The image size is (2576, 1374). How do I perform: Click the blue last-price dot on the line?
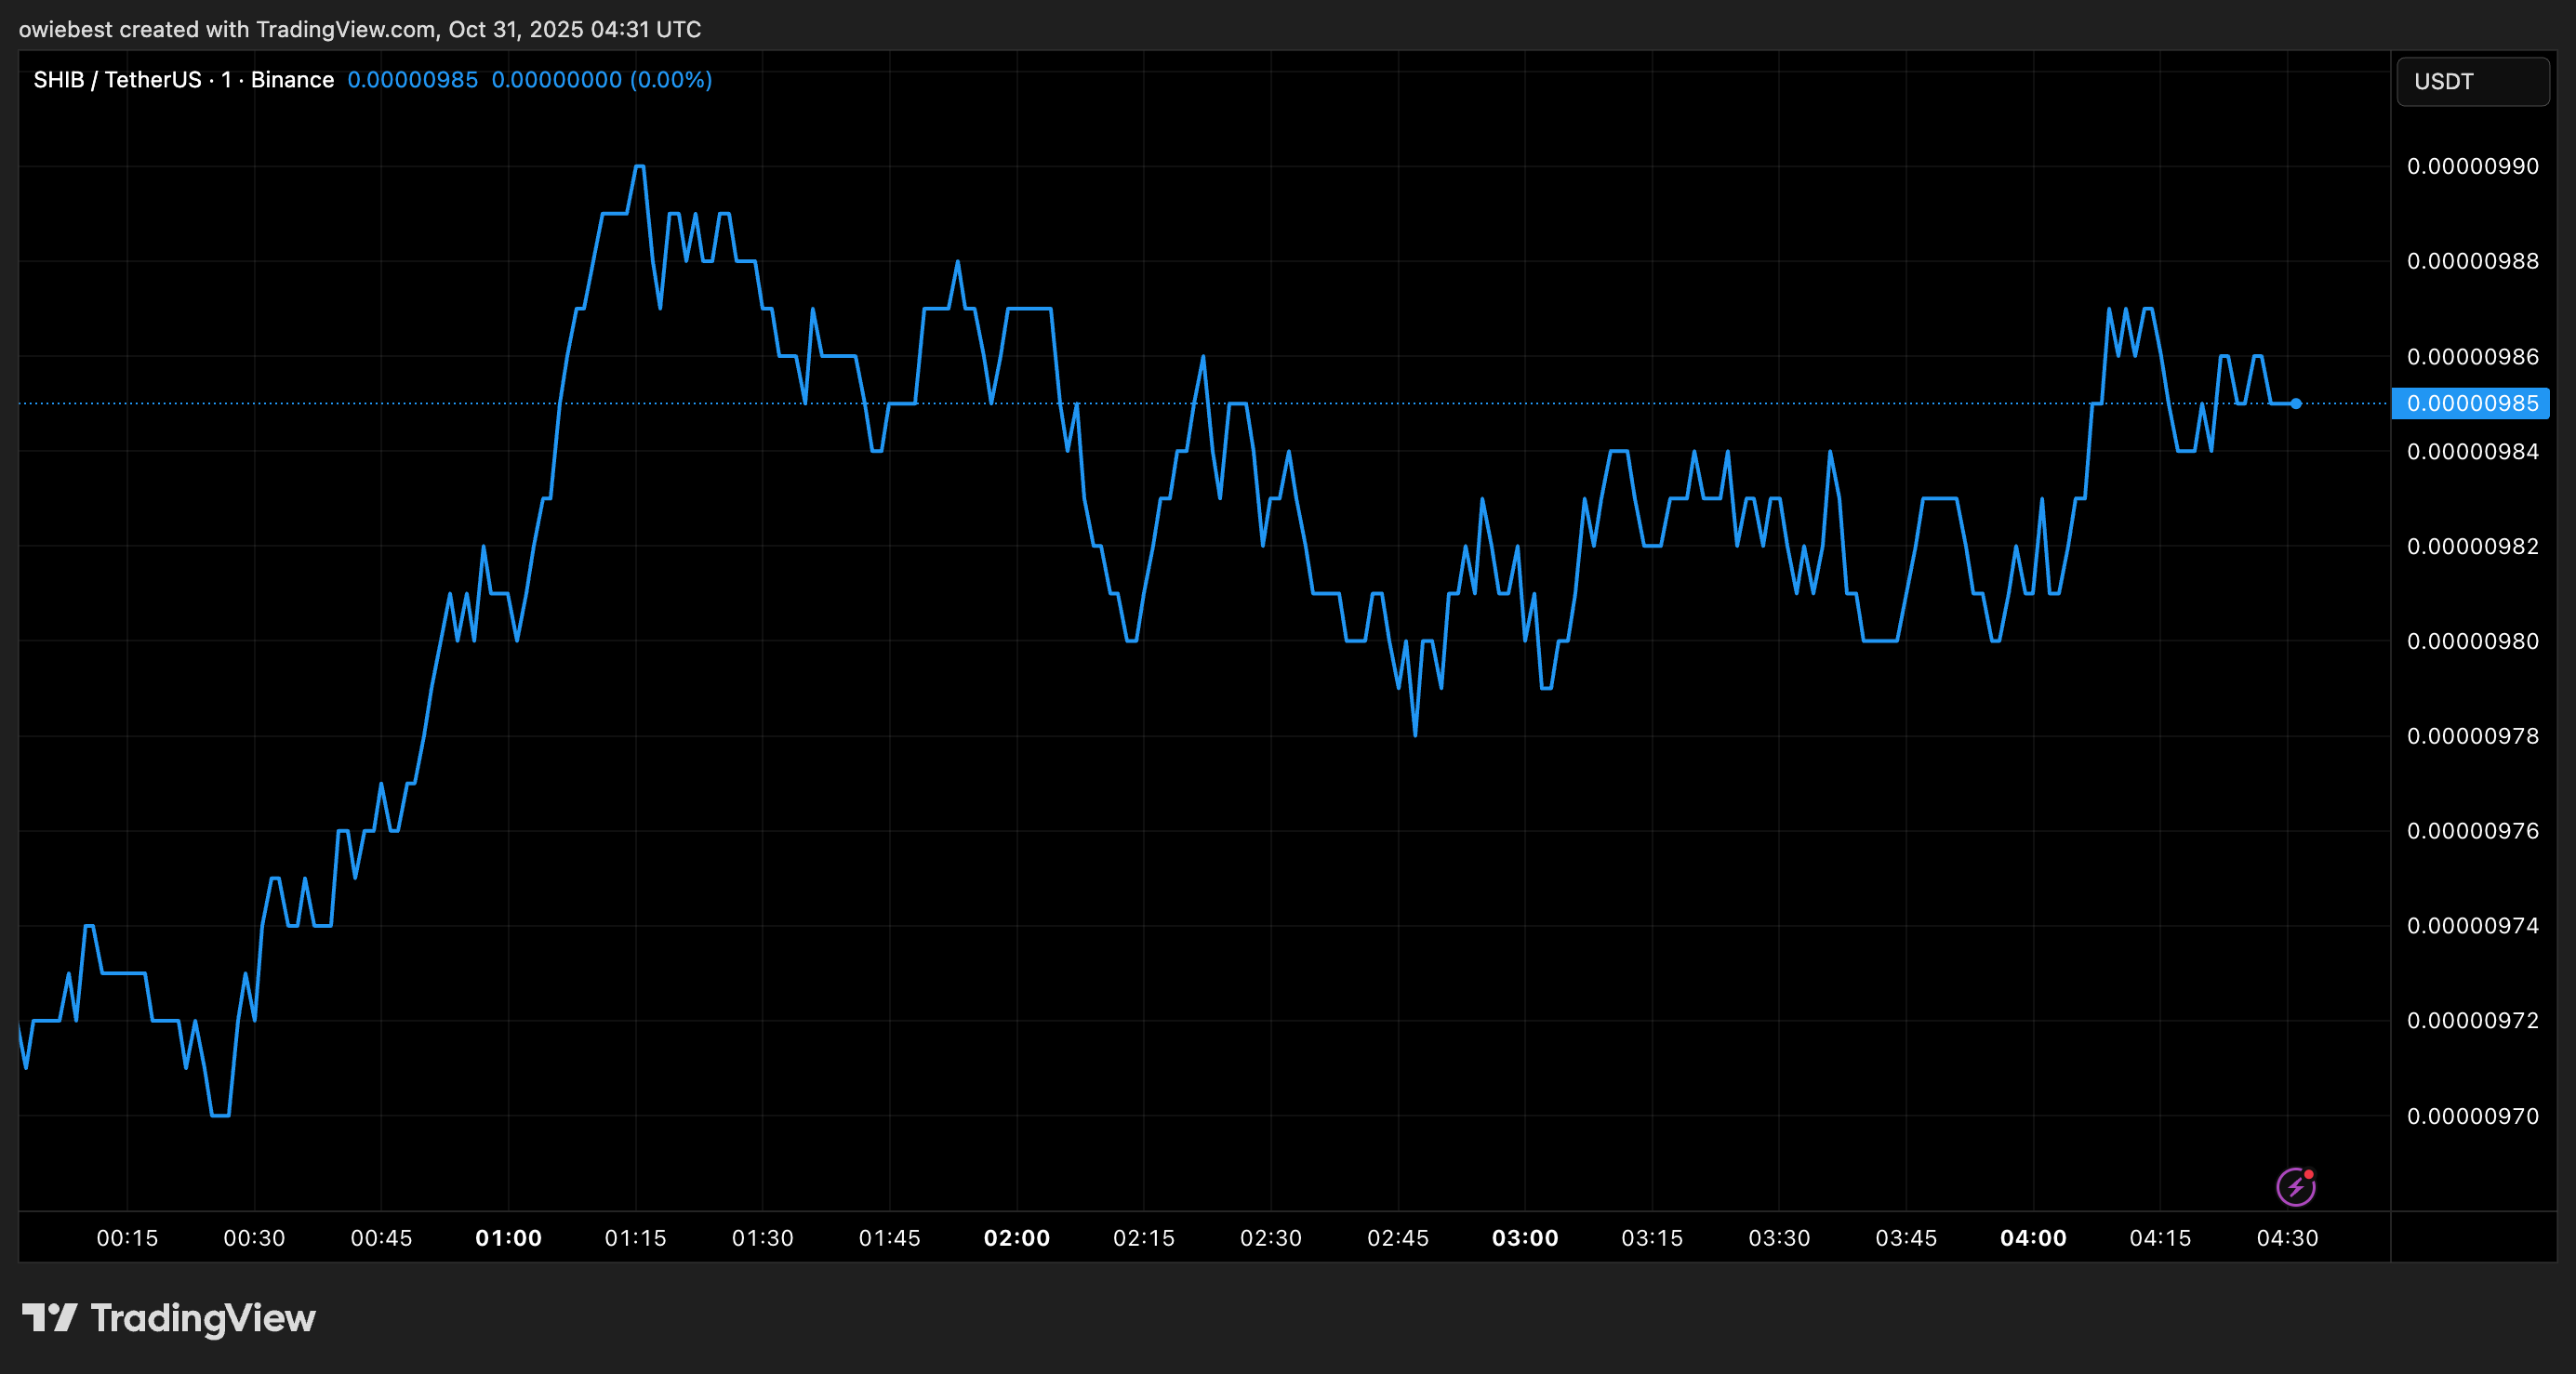pos(2296,404)
